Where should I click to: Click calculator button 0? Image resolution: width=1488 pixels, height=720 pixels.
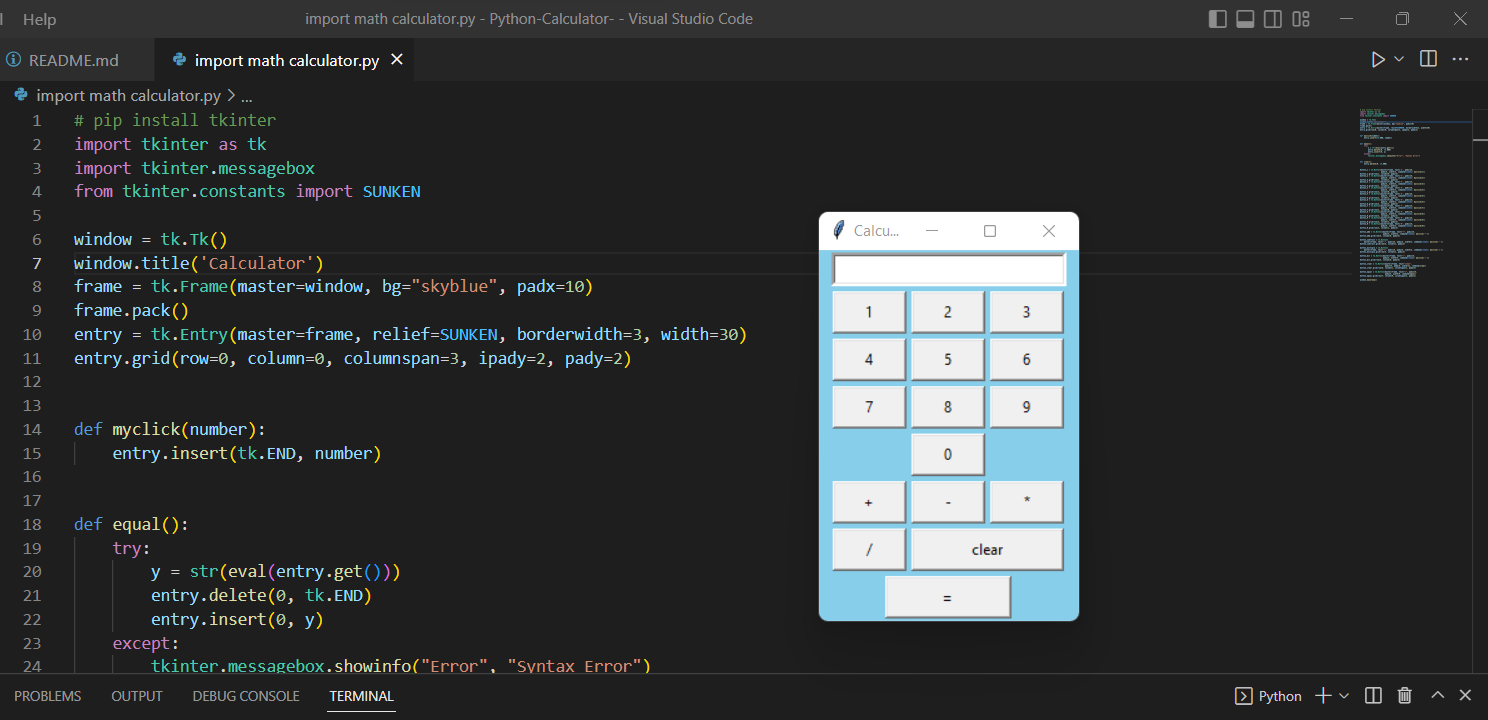[x=948, y=454]
